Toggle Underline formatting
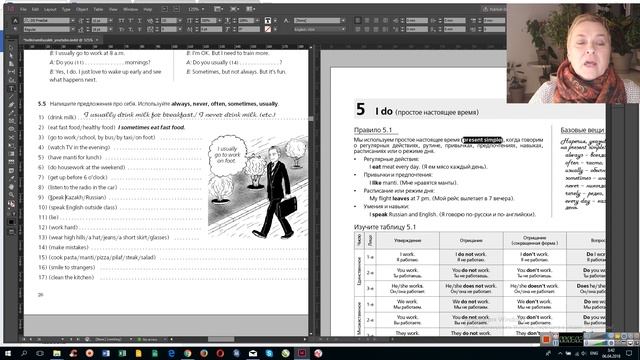640x360 pixels. click(140, 20)
